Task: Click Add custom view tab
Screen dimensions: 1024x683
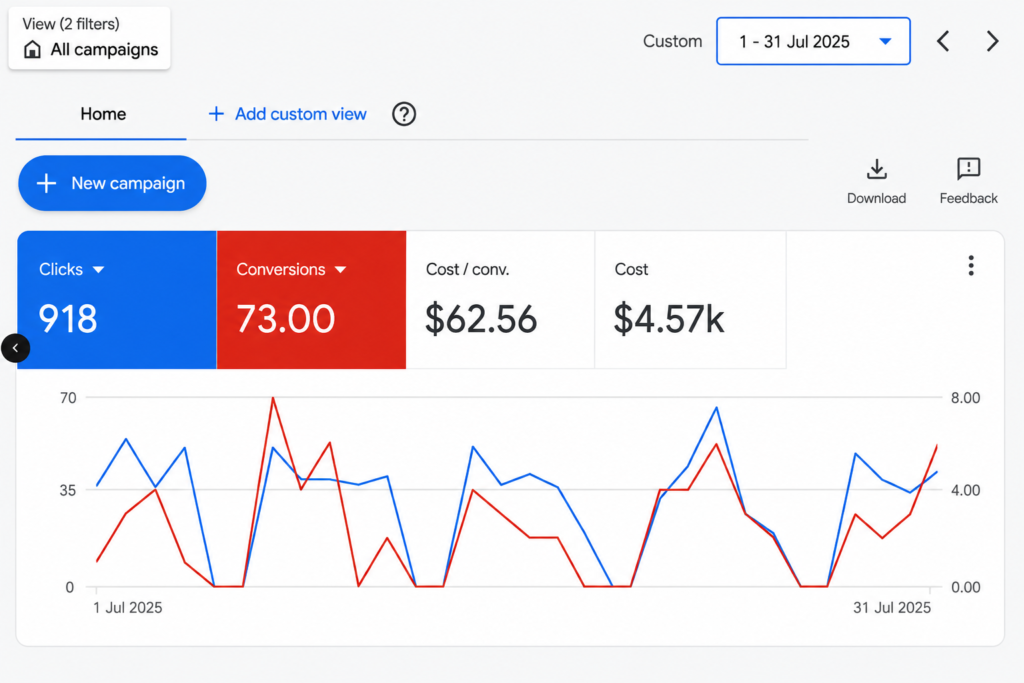Action: point(287,114)
